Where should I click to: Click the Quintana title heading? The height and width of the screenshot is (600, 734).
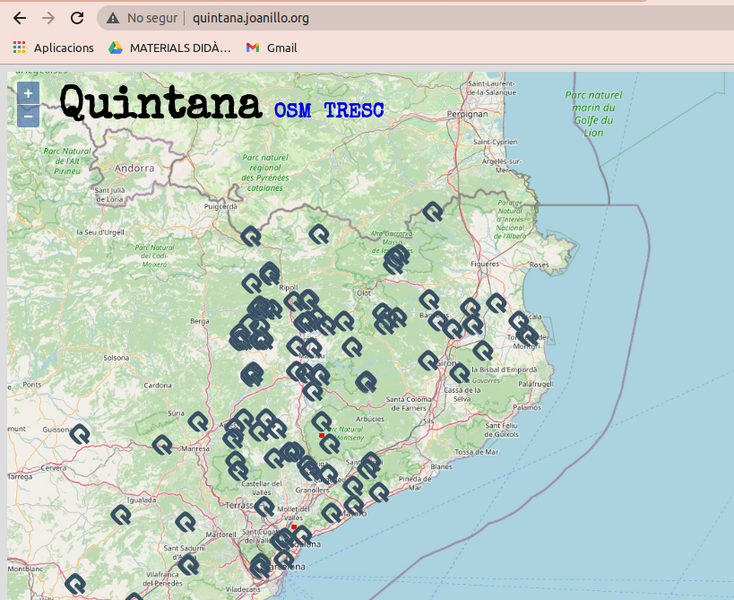pyautogui.click(x=162, y=101)
